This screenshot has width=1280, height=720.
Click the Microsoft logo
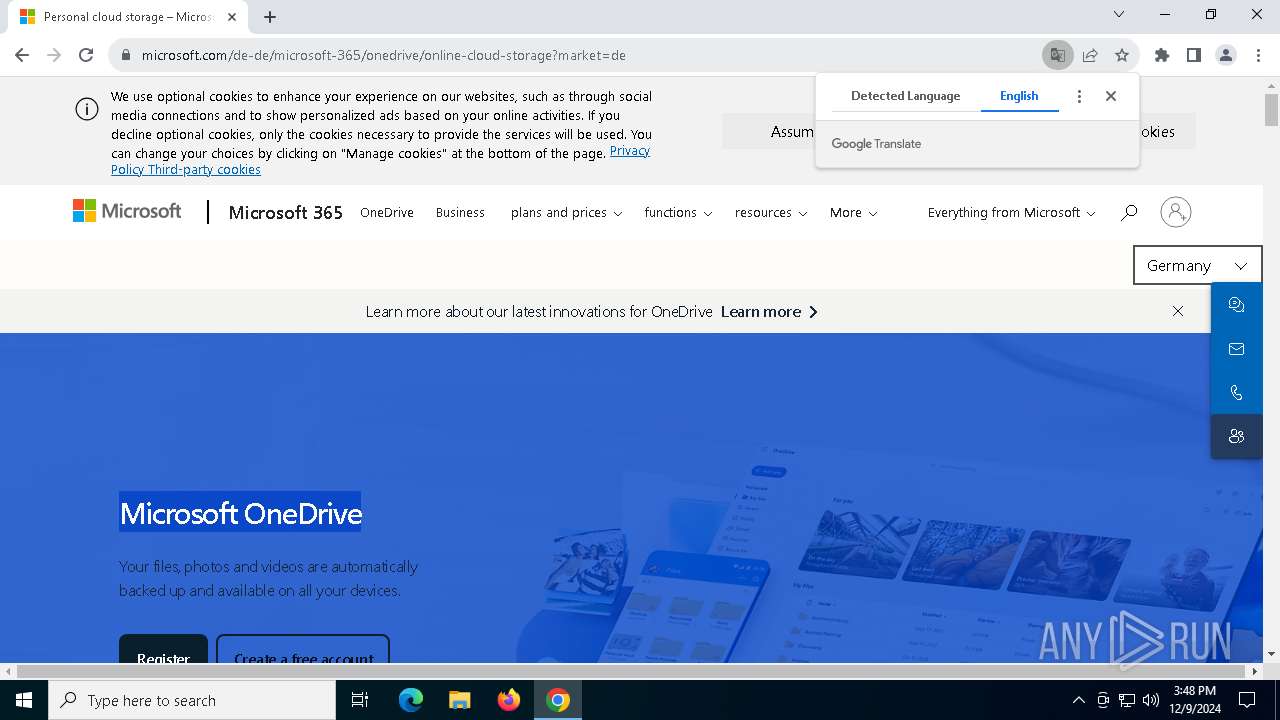coord(127,211)
